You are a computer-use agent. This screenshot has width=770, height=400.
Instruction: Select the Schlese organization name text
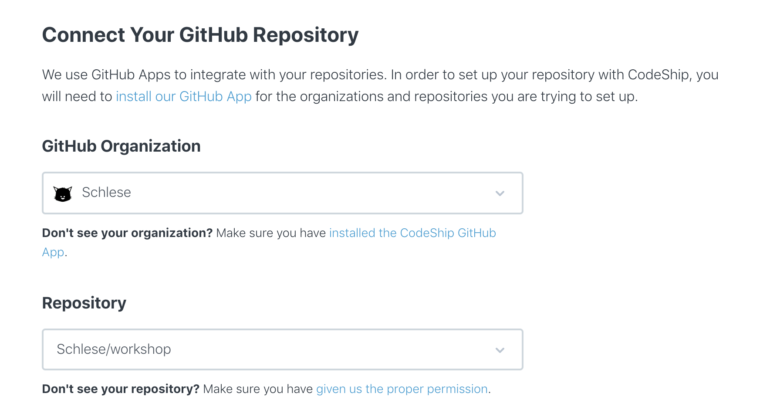(x=106, y=192)
